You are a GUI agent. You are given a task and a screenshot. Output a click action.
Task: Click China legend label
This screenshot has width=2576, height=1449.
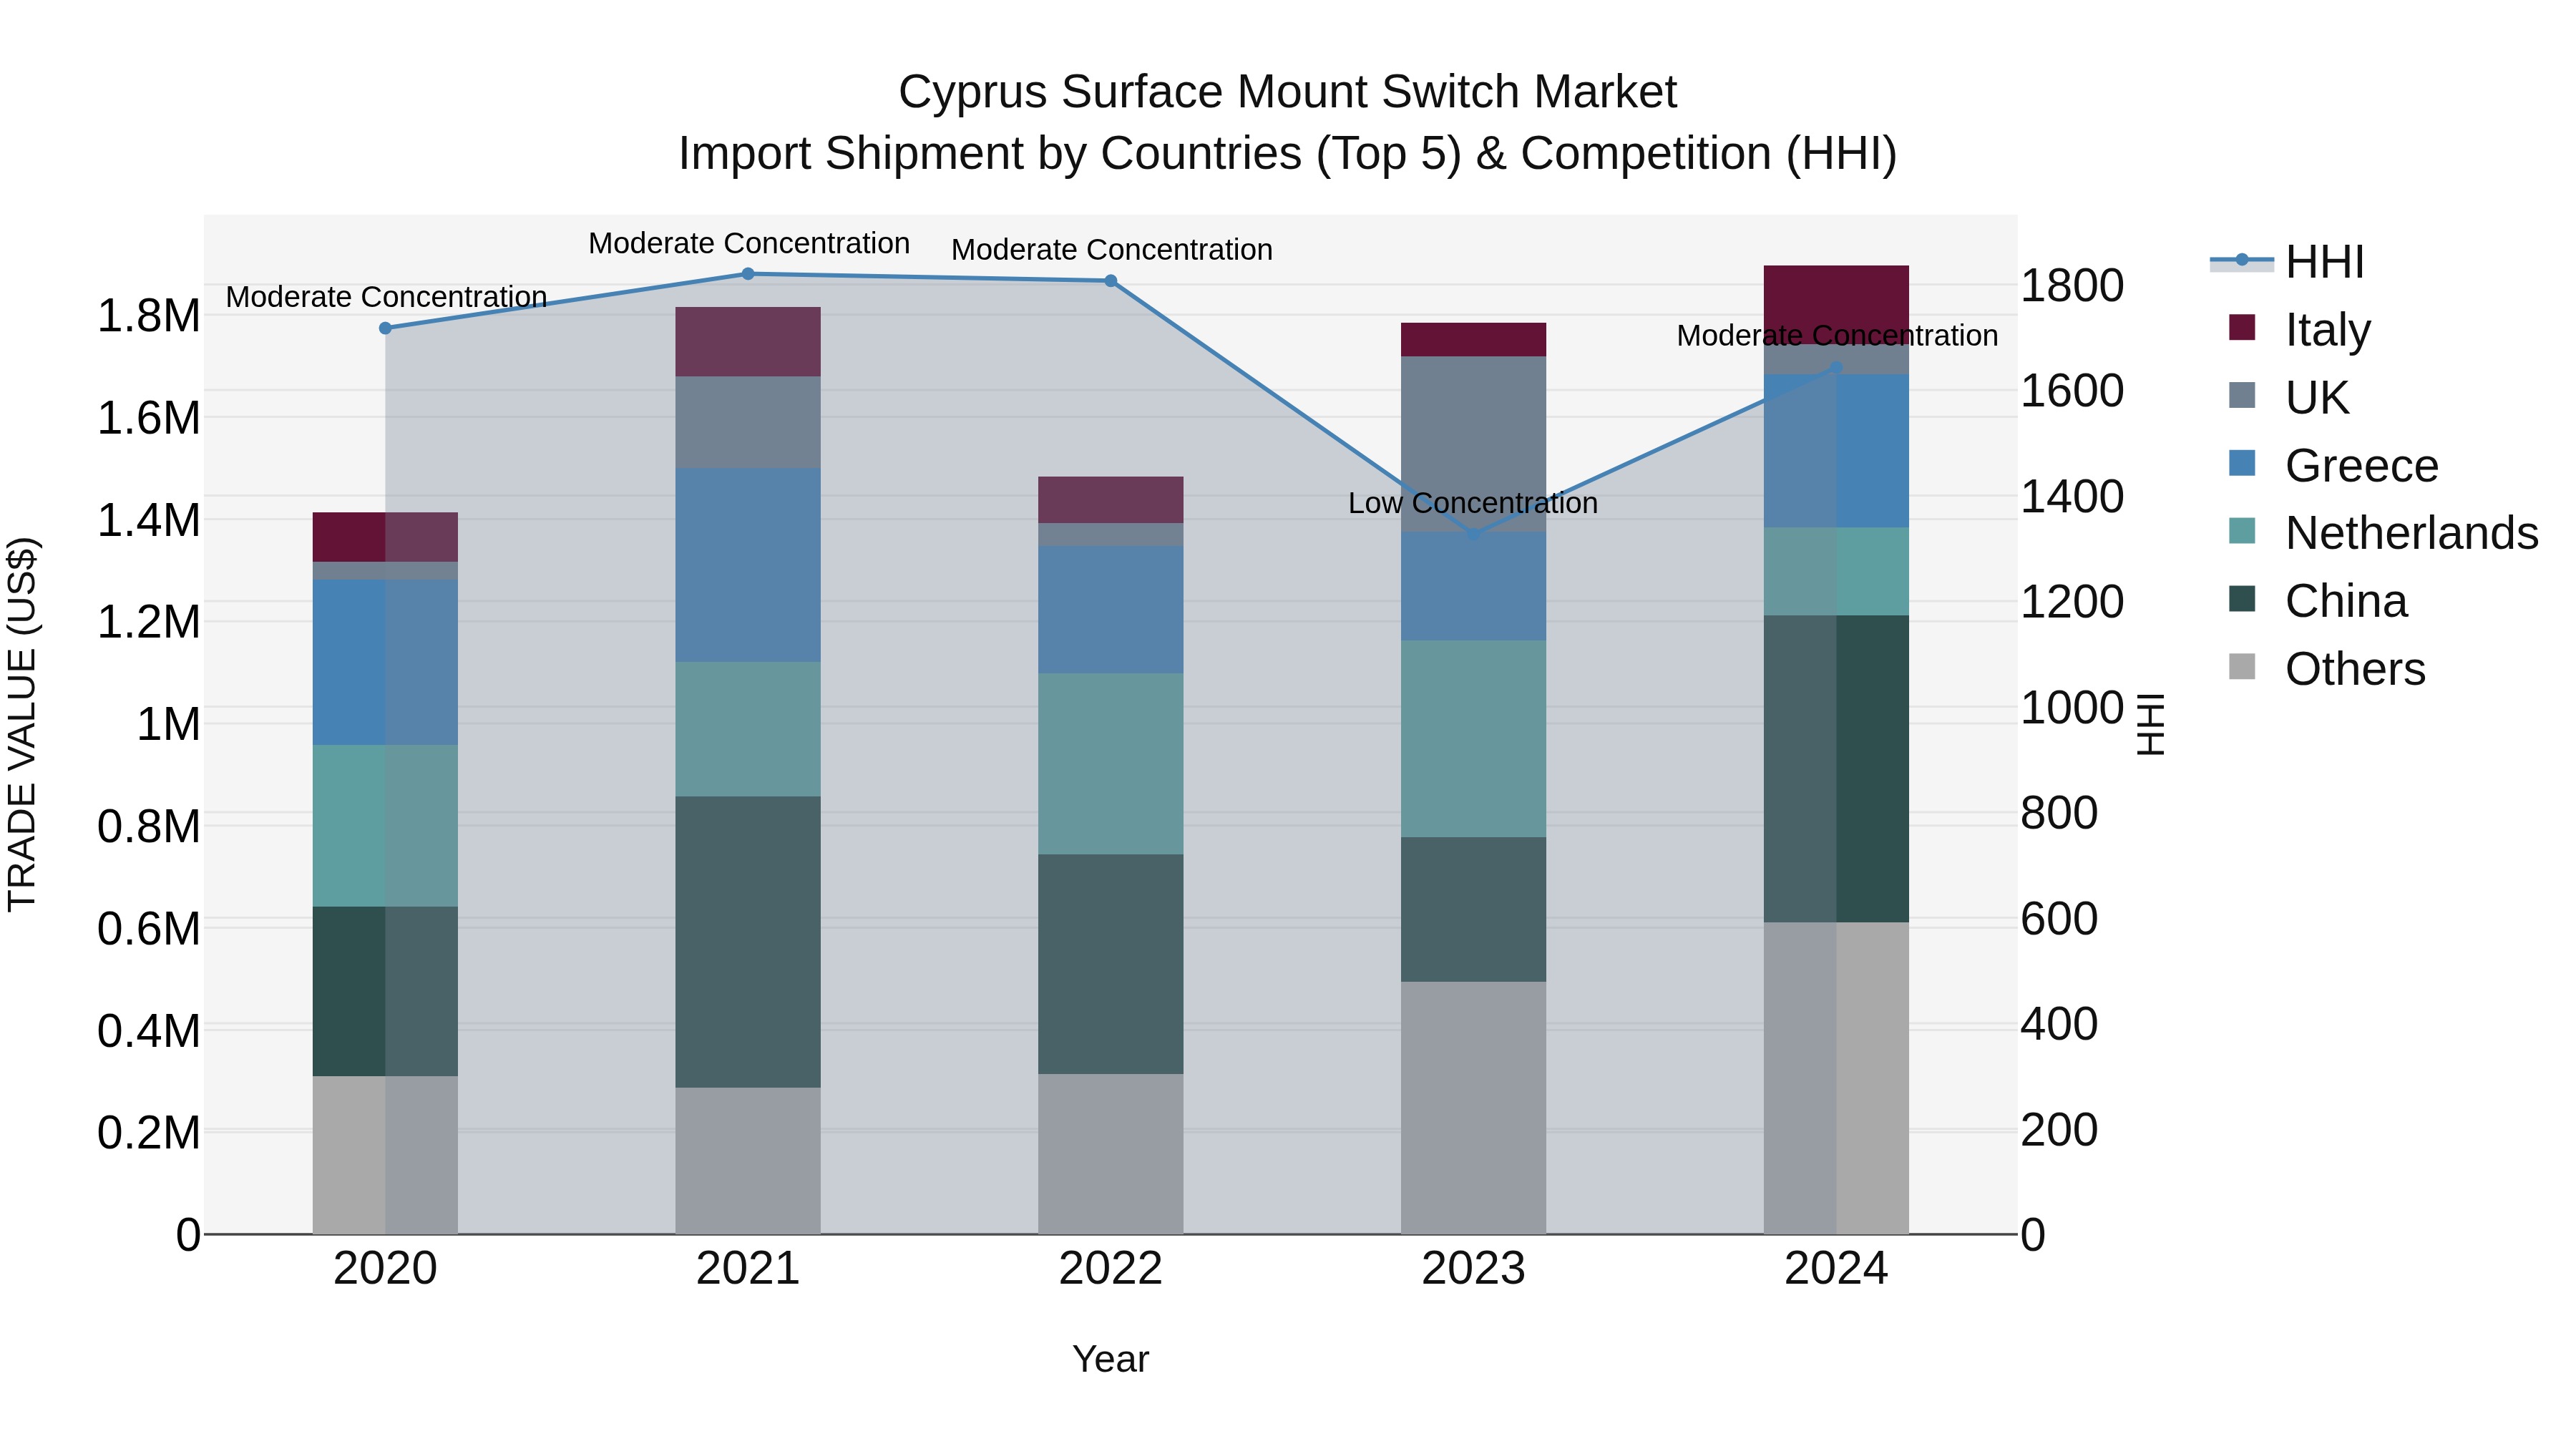[2346, 601]
